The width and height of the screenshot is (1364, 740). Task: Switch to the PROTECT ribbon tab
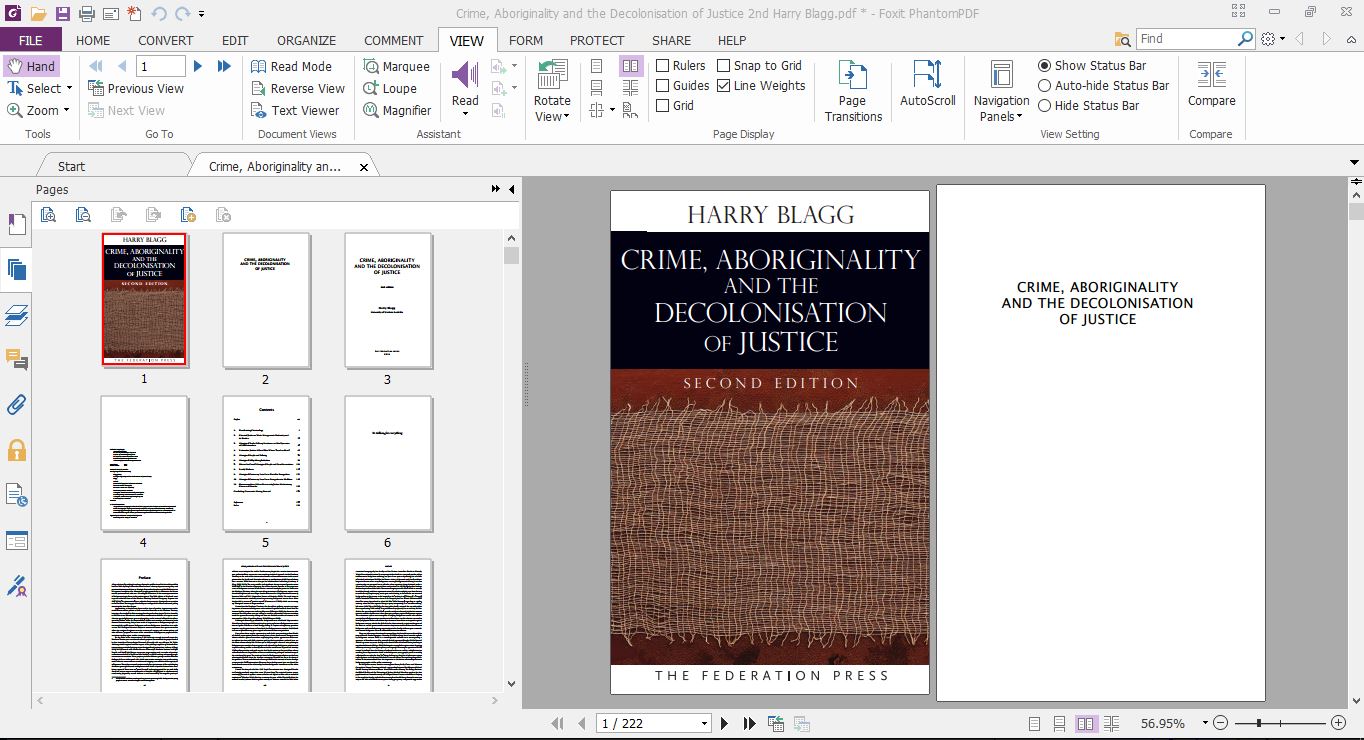(597, 40)
